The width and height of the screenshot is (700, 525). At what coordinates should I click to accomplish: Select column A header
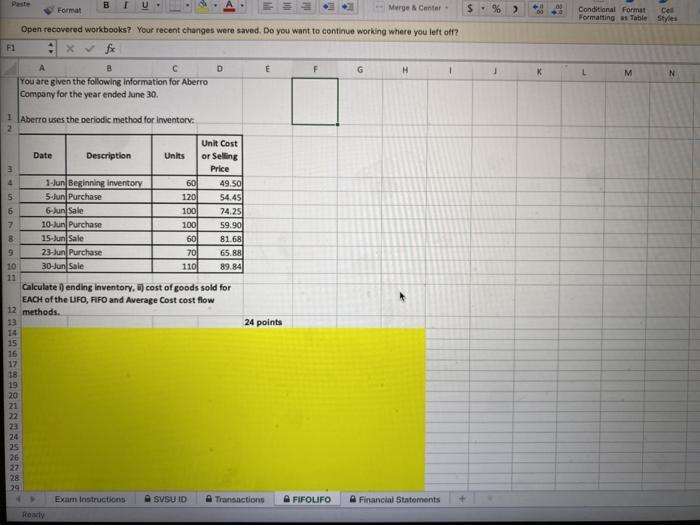tap(42, 68)
